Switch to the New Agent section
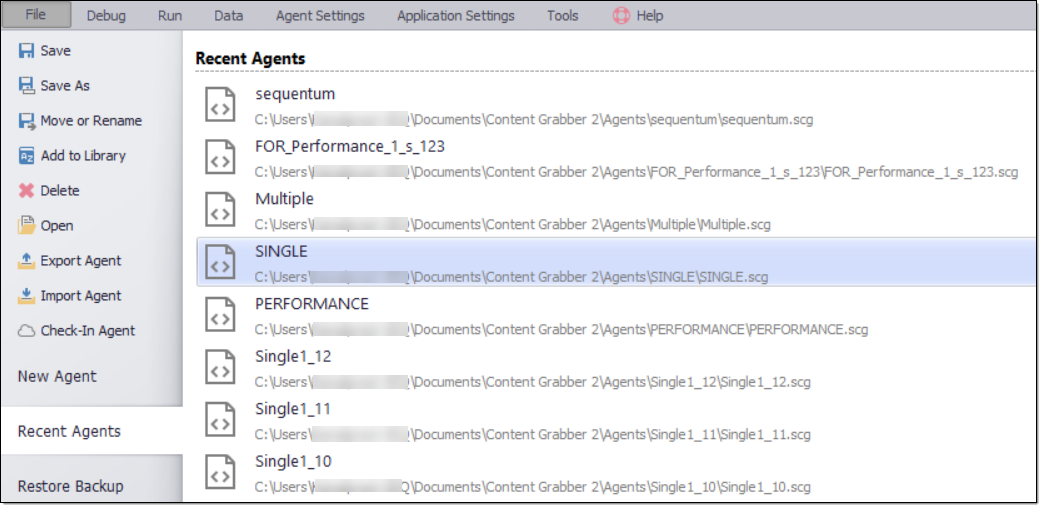1042x508 pixels. tap(57, 377)
